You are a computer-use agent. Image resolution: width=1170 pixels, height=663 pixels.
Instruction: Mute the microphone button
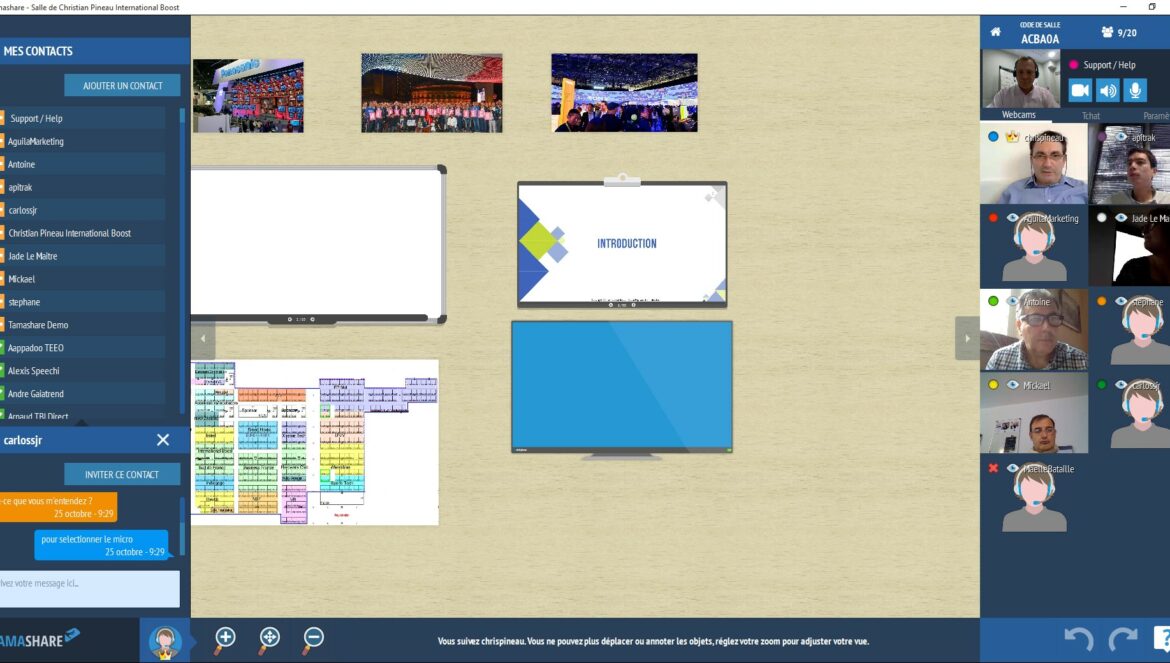point(1134,91)
